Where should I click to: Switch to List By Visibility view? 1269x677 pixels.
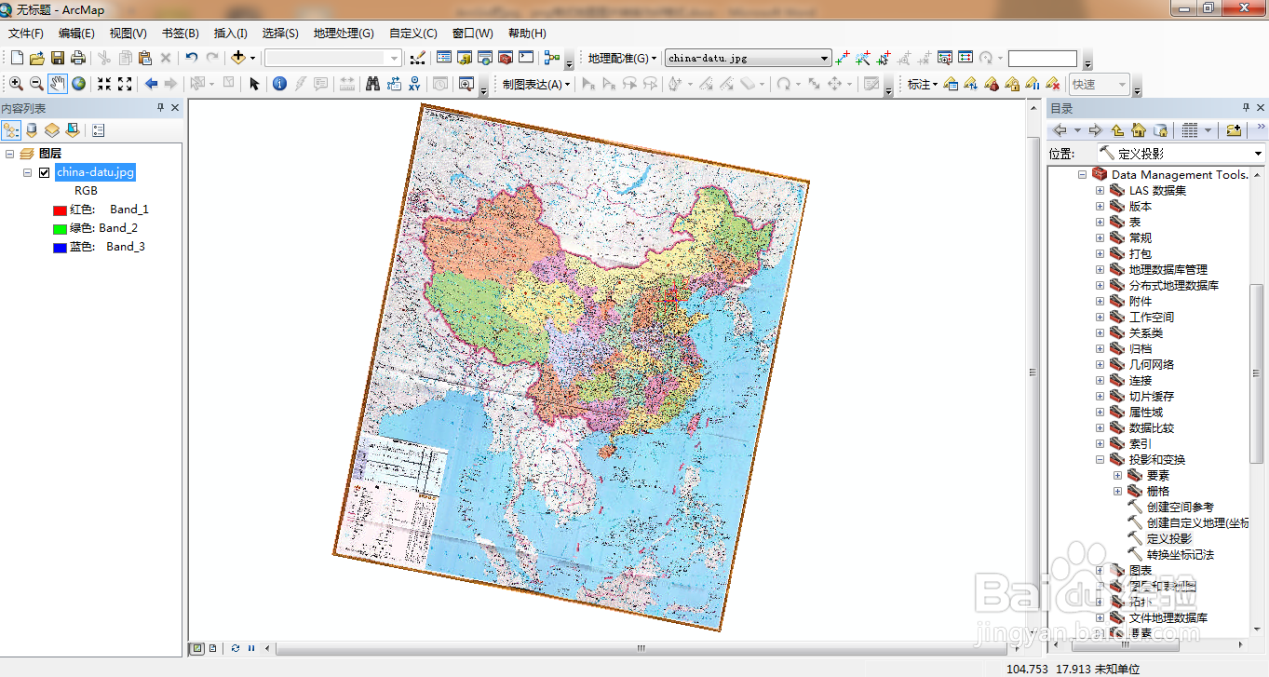coord(52,130)
